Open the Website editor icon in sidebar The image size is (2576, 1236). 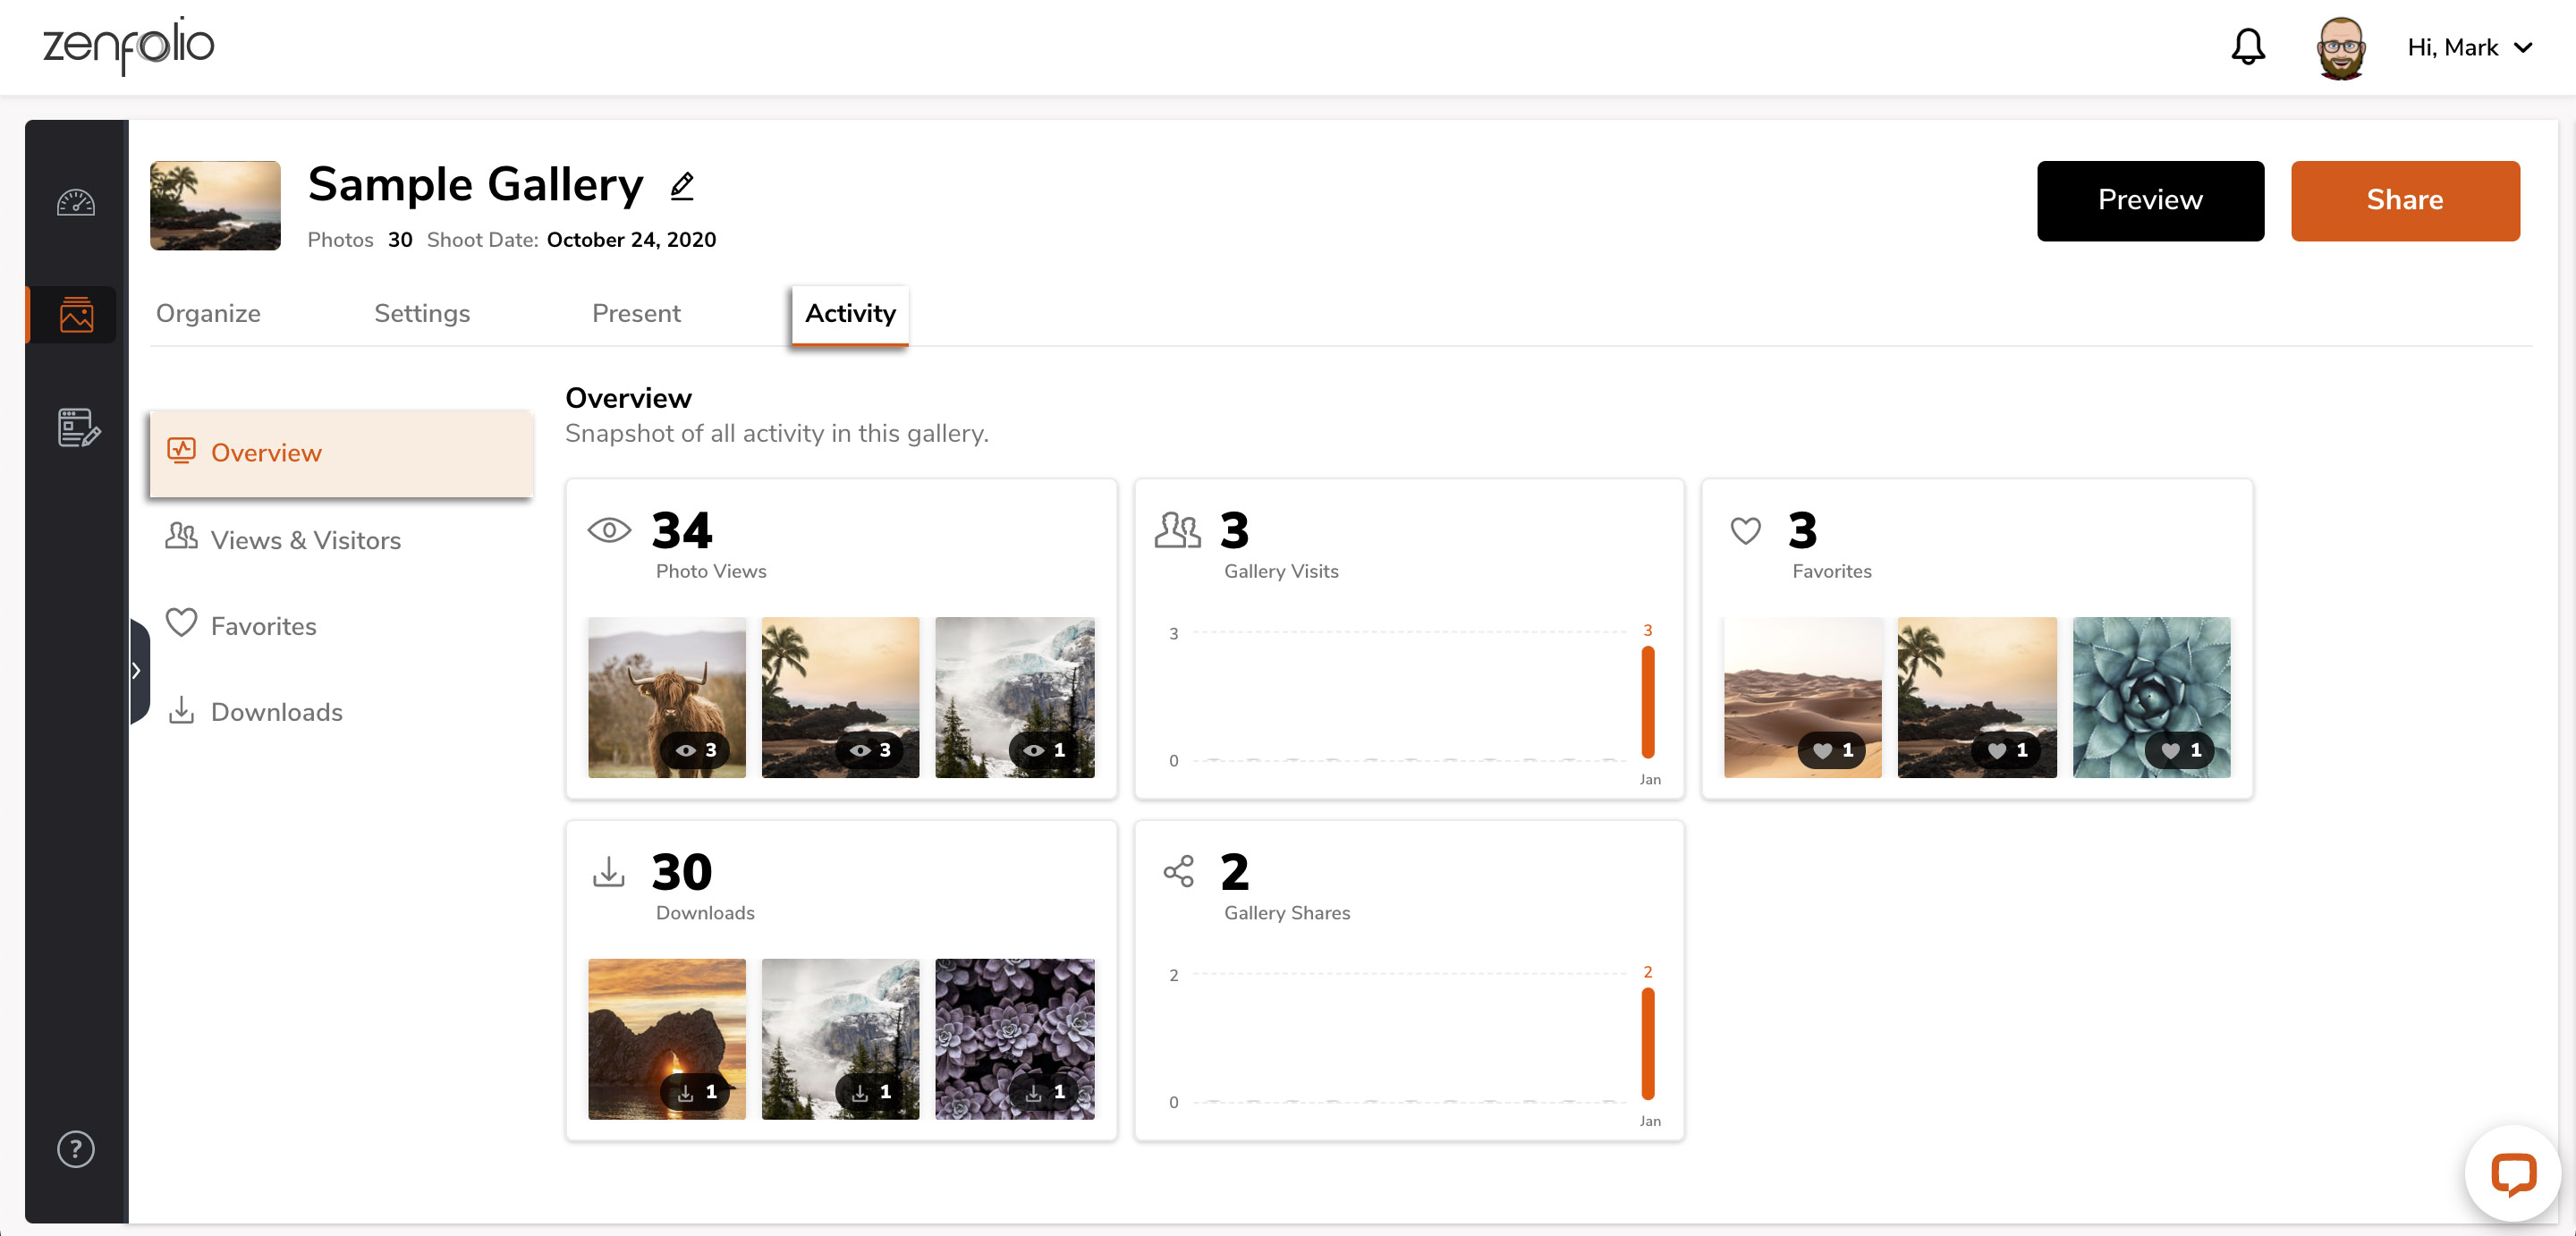76,431
